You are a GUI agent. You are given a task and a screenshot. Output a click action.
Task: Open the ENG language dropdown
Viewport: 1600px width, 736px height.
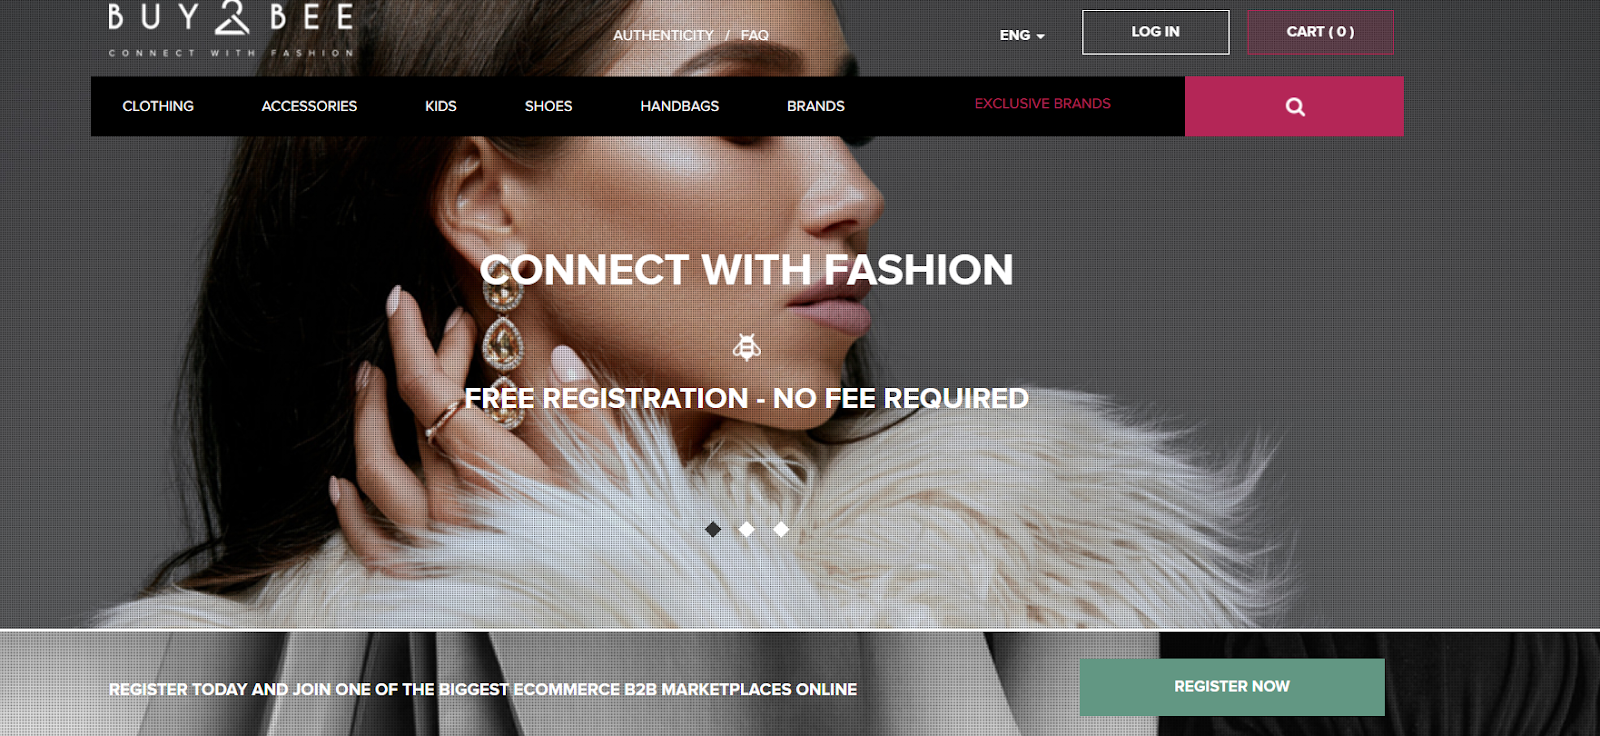click(1022, 35)
